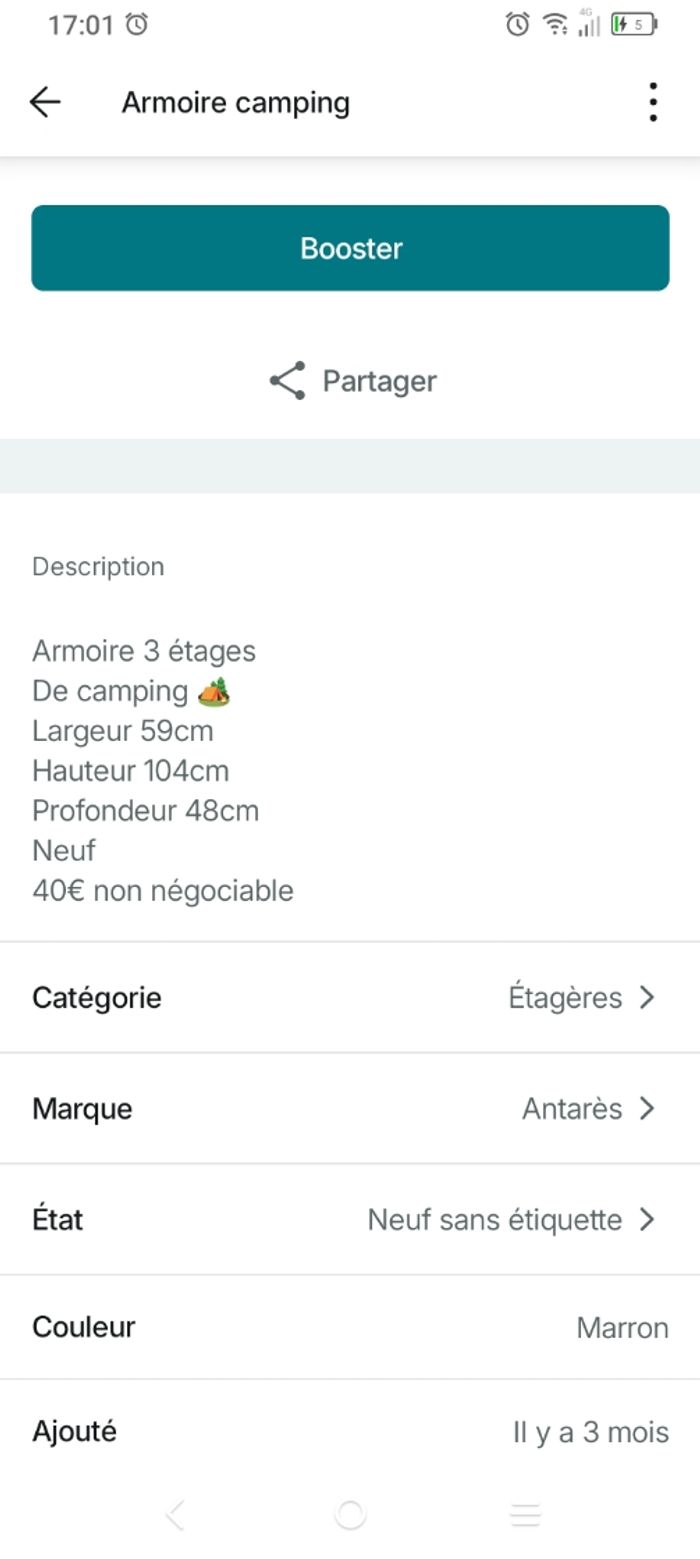This screenshot has height=1559, width=700.
Task: Tap the alarm icon beside the clock
Action: pos(137,25)
